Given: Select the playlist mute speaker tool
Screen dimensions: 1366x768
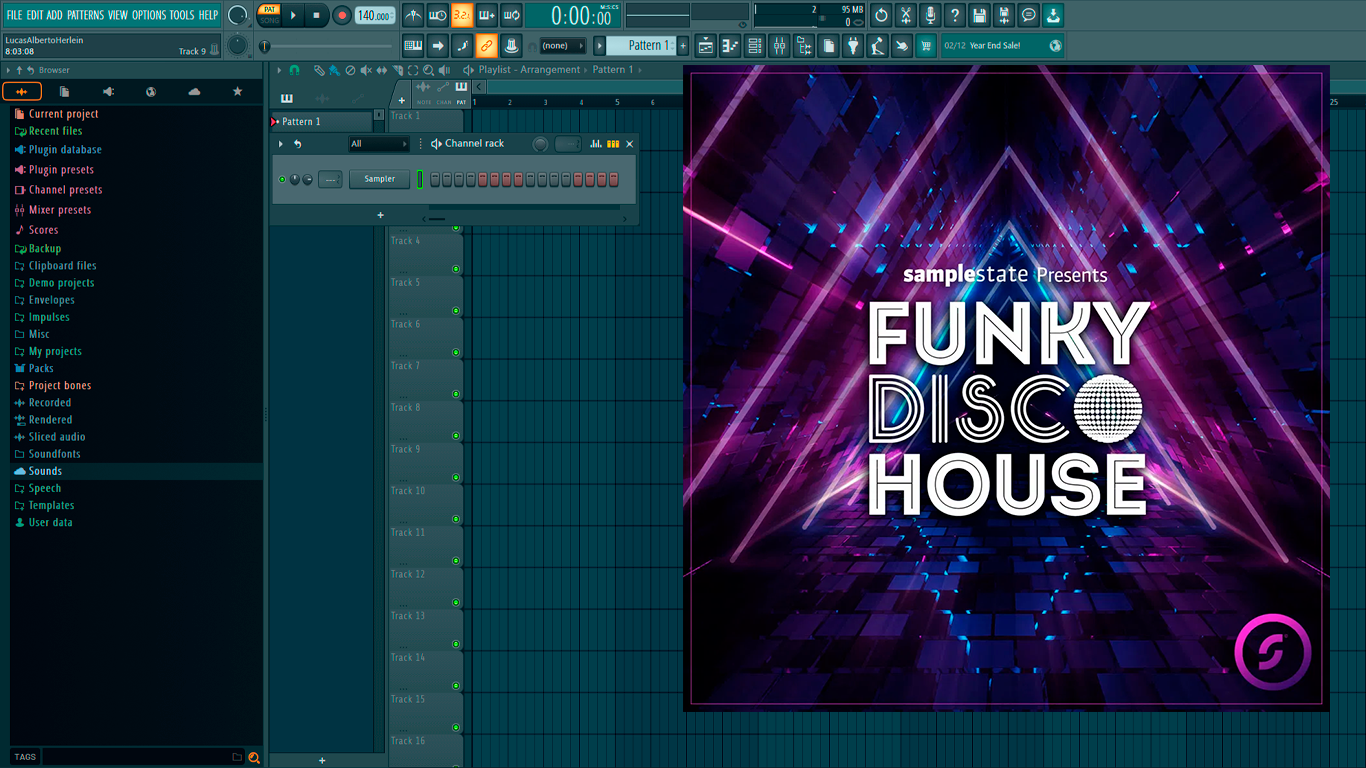Looking at the screenshot, I should tap(365, 70).
